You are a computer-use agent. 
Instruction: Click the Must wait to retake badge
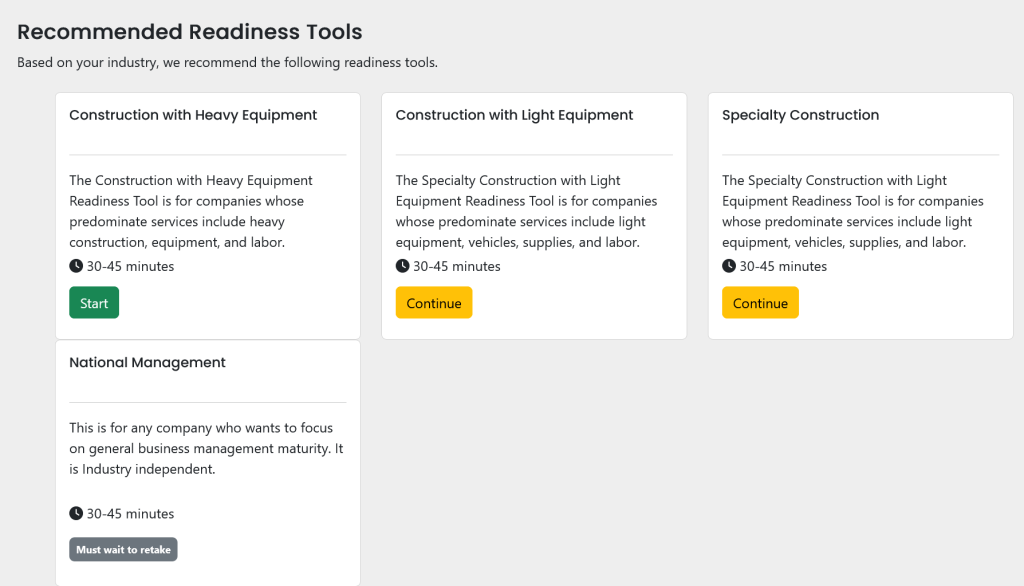pyautogui.click(x=123, y=550)
